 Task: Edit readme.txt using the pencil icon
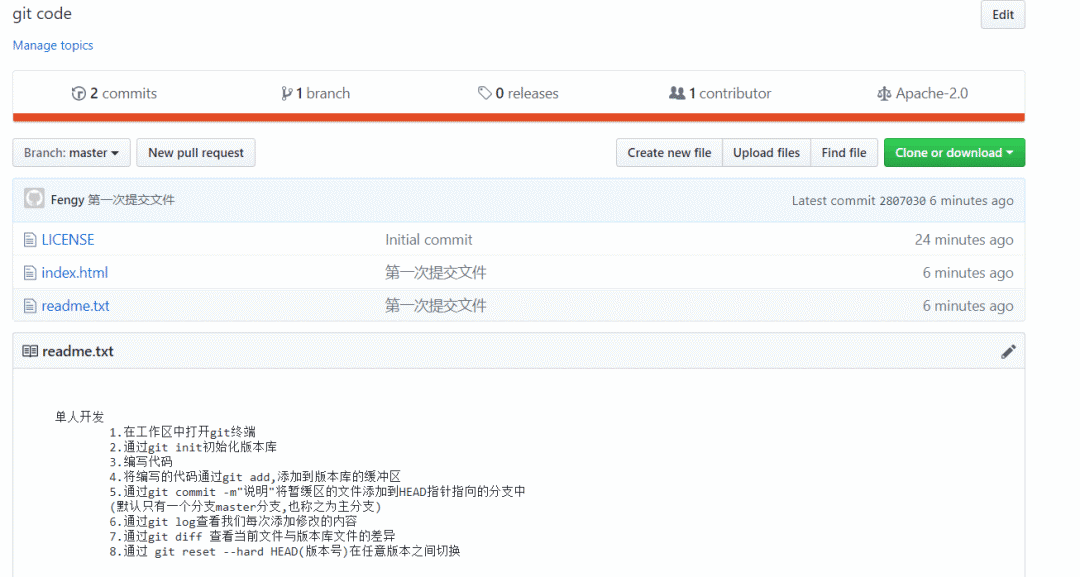[x=1008, y=352]
